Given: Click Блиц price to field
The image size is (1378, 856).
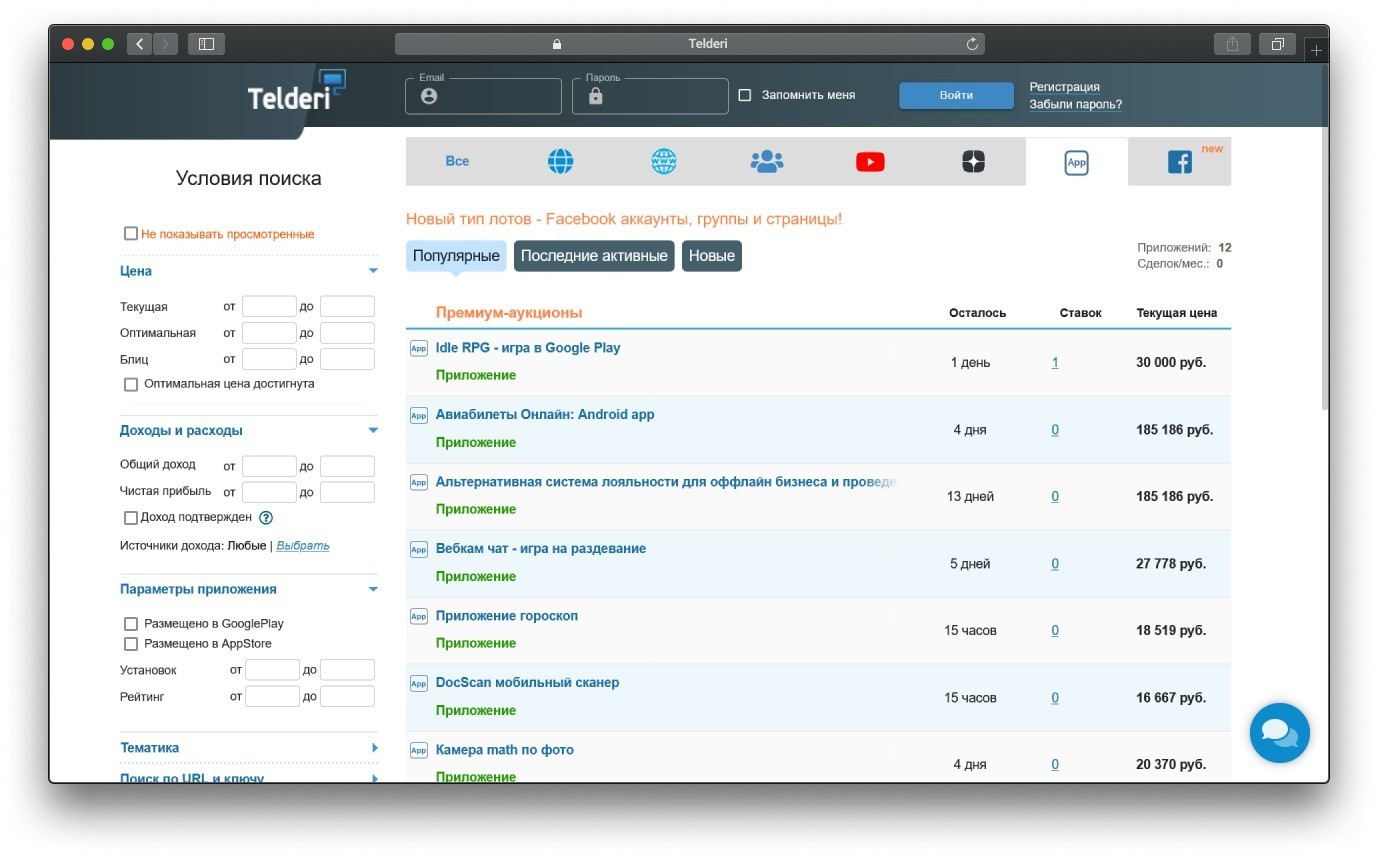Looking at the screenshot, I should 347,359.
